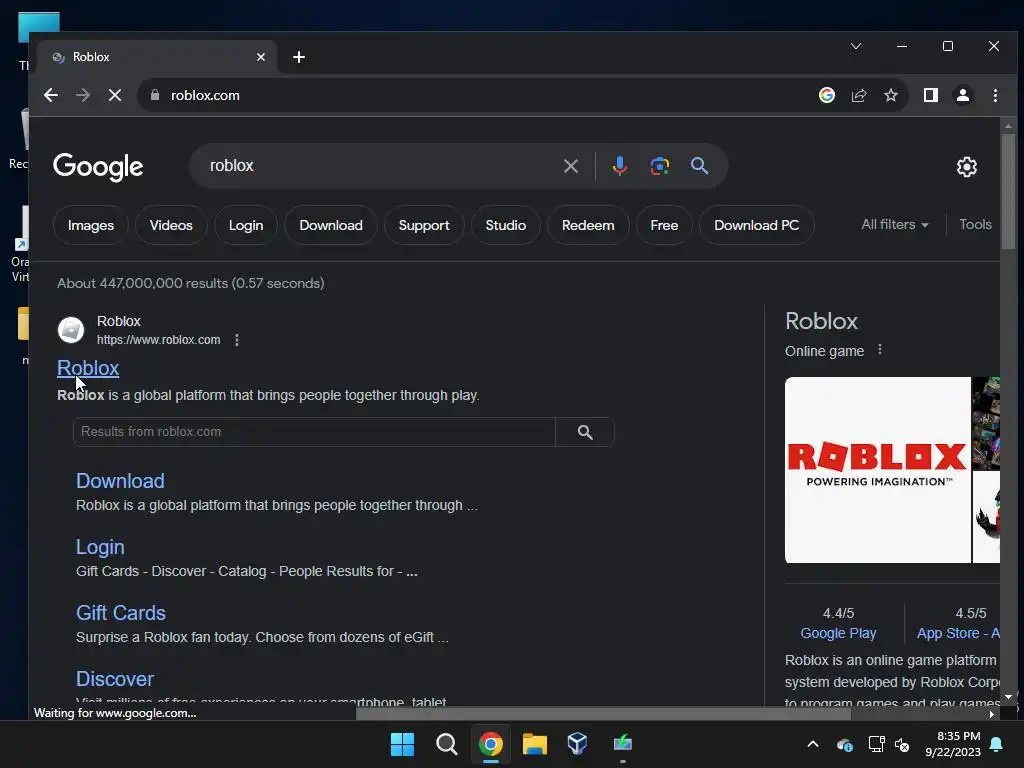Image resolution: width=1024 pixels, height=768 pixels.
Task: Clear the Google search box text
Action: tap(571, 166)
